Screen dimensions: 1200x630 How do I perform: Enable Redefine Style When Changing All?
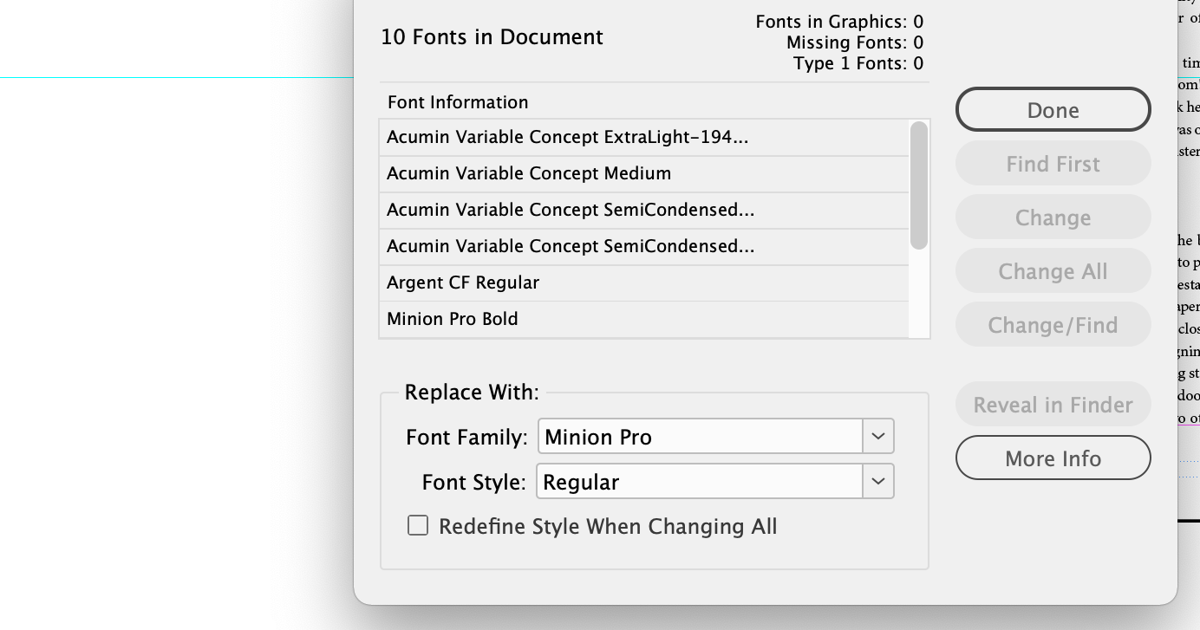coord(417,525)
